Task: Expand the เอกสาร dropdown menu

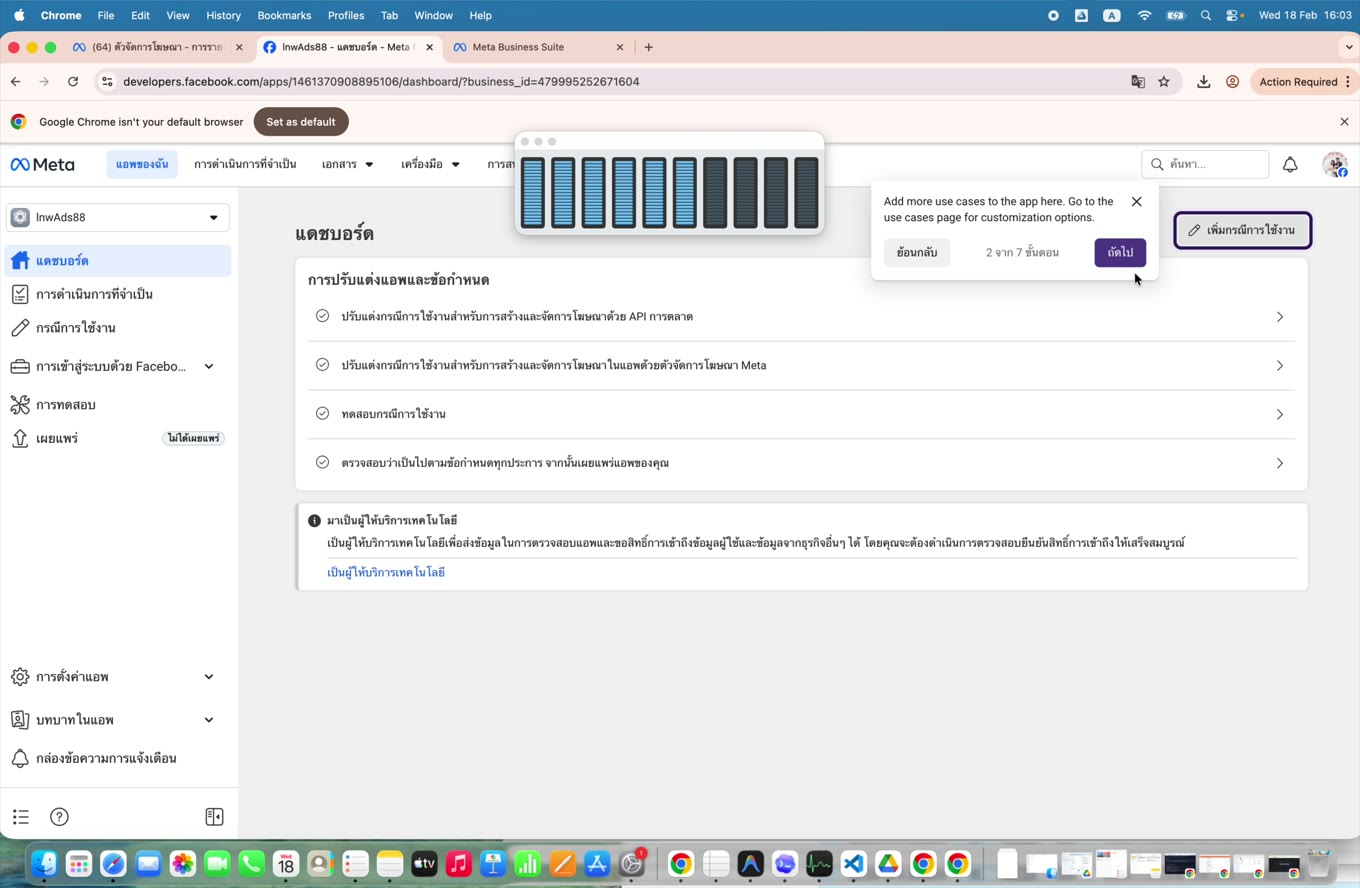Action: [x=347, y=164]
